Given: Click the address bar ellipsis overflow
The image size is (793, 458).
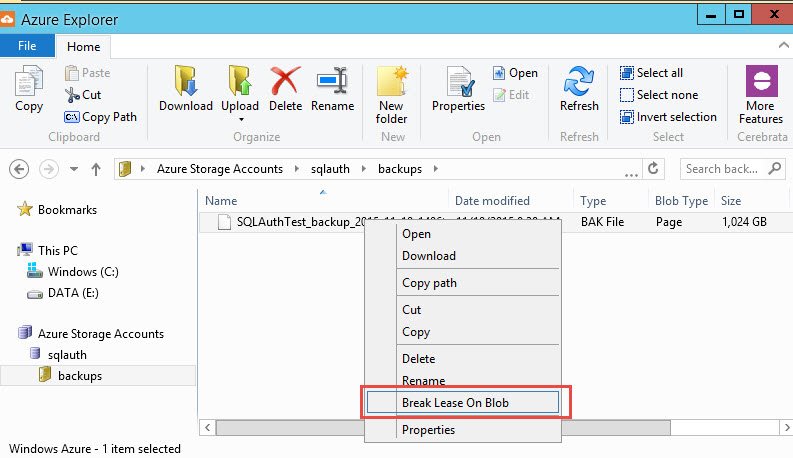Looking at the screenshot, I should pyautogui.click(x=631, y=174).
